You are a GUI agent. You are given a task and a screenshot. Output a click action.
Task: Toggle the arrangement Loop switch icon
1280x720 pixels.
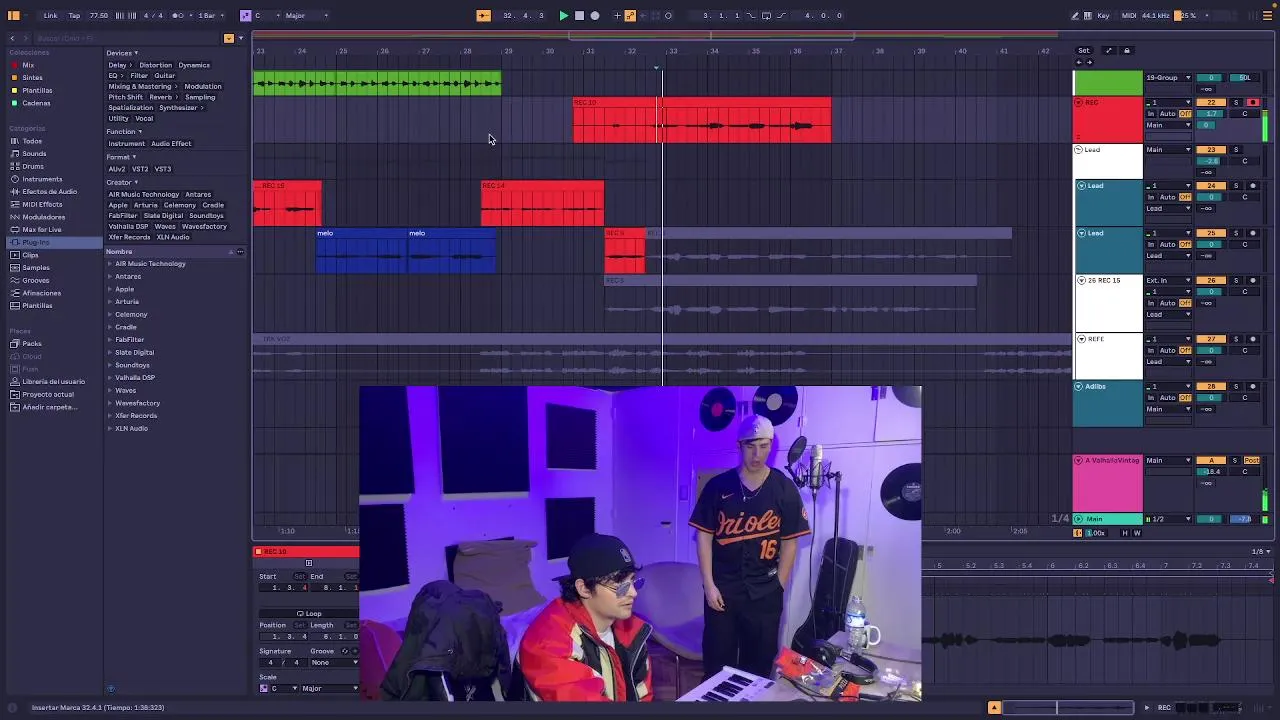pos(766,15)
